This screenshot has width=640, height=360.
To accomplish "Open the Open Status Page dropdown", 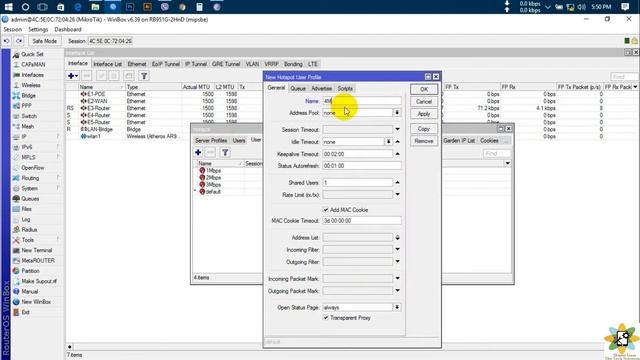I will [397, 307].
